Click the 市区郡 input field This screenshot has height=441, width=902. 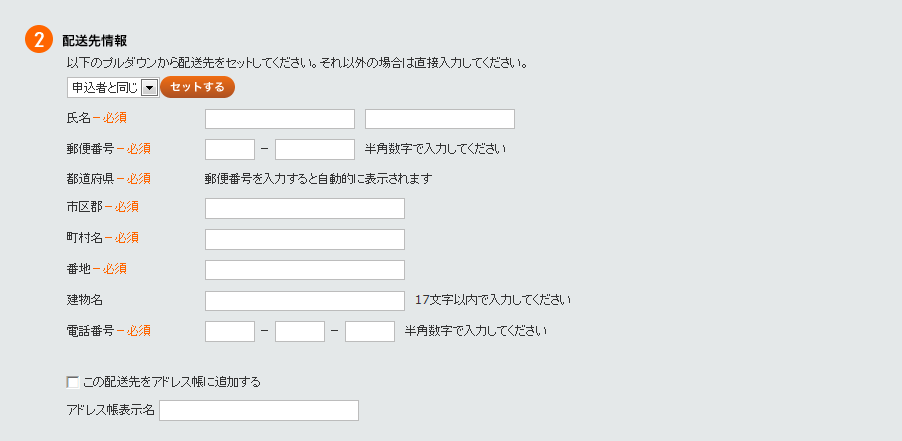pos(305,209)
